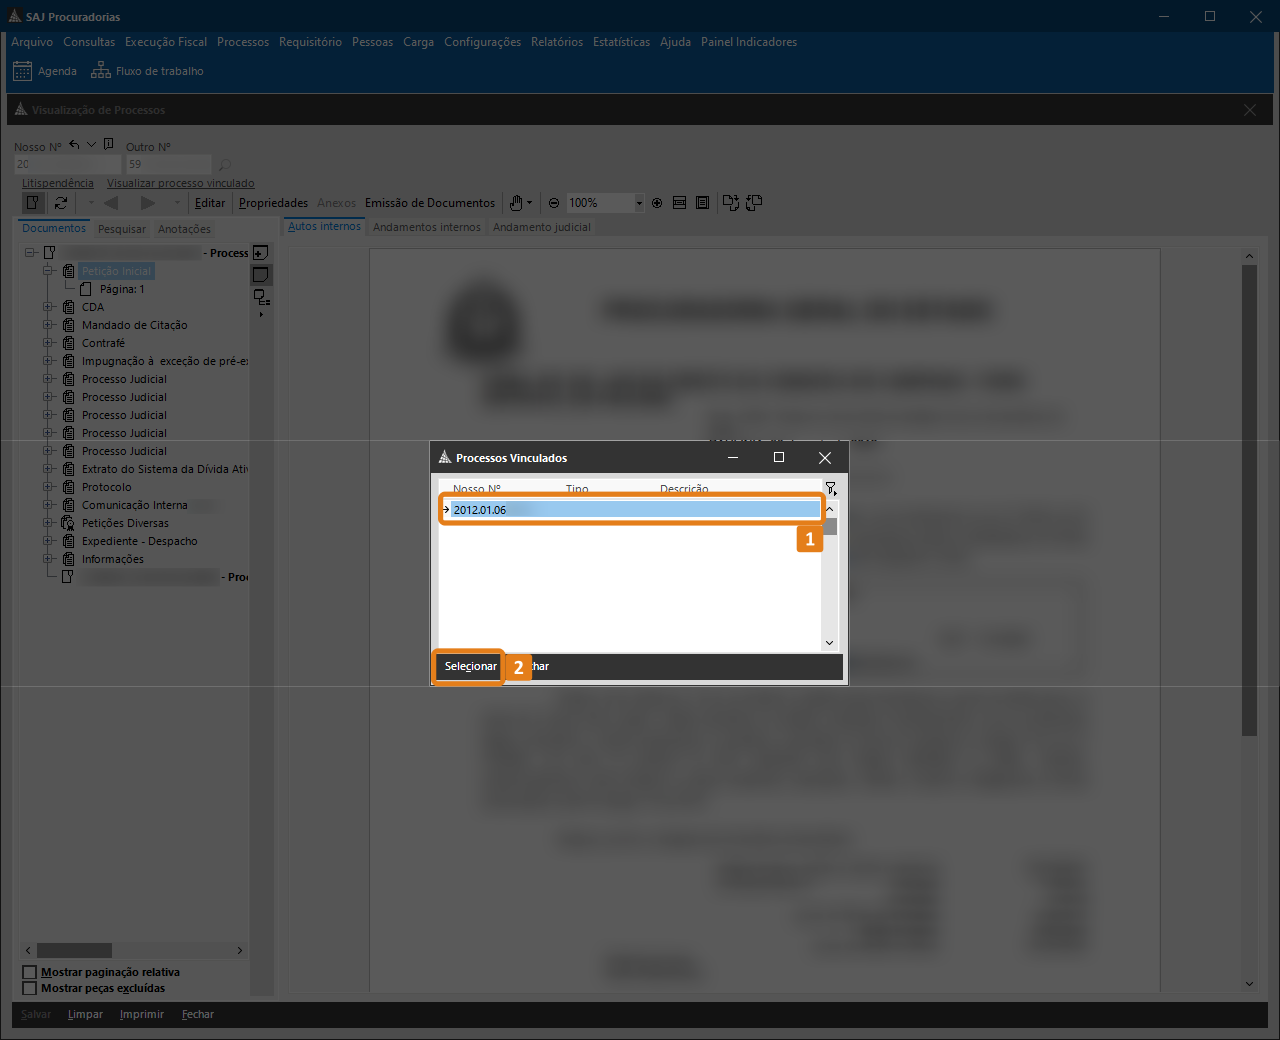Click the zoom in plus icon
Viewport: 1280px width, 1040px height.
click(x=657, y=203)
